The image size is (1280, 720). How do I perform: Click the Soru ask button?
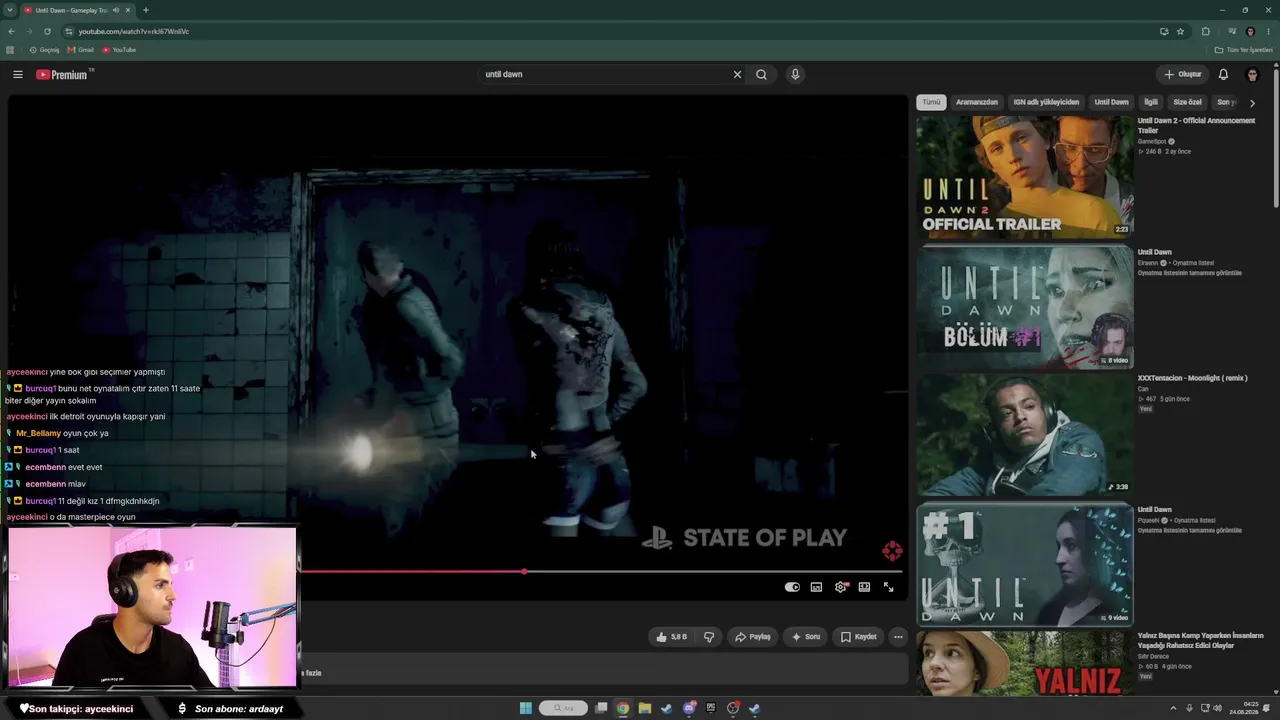(806, 637)
